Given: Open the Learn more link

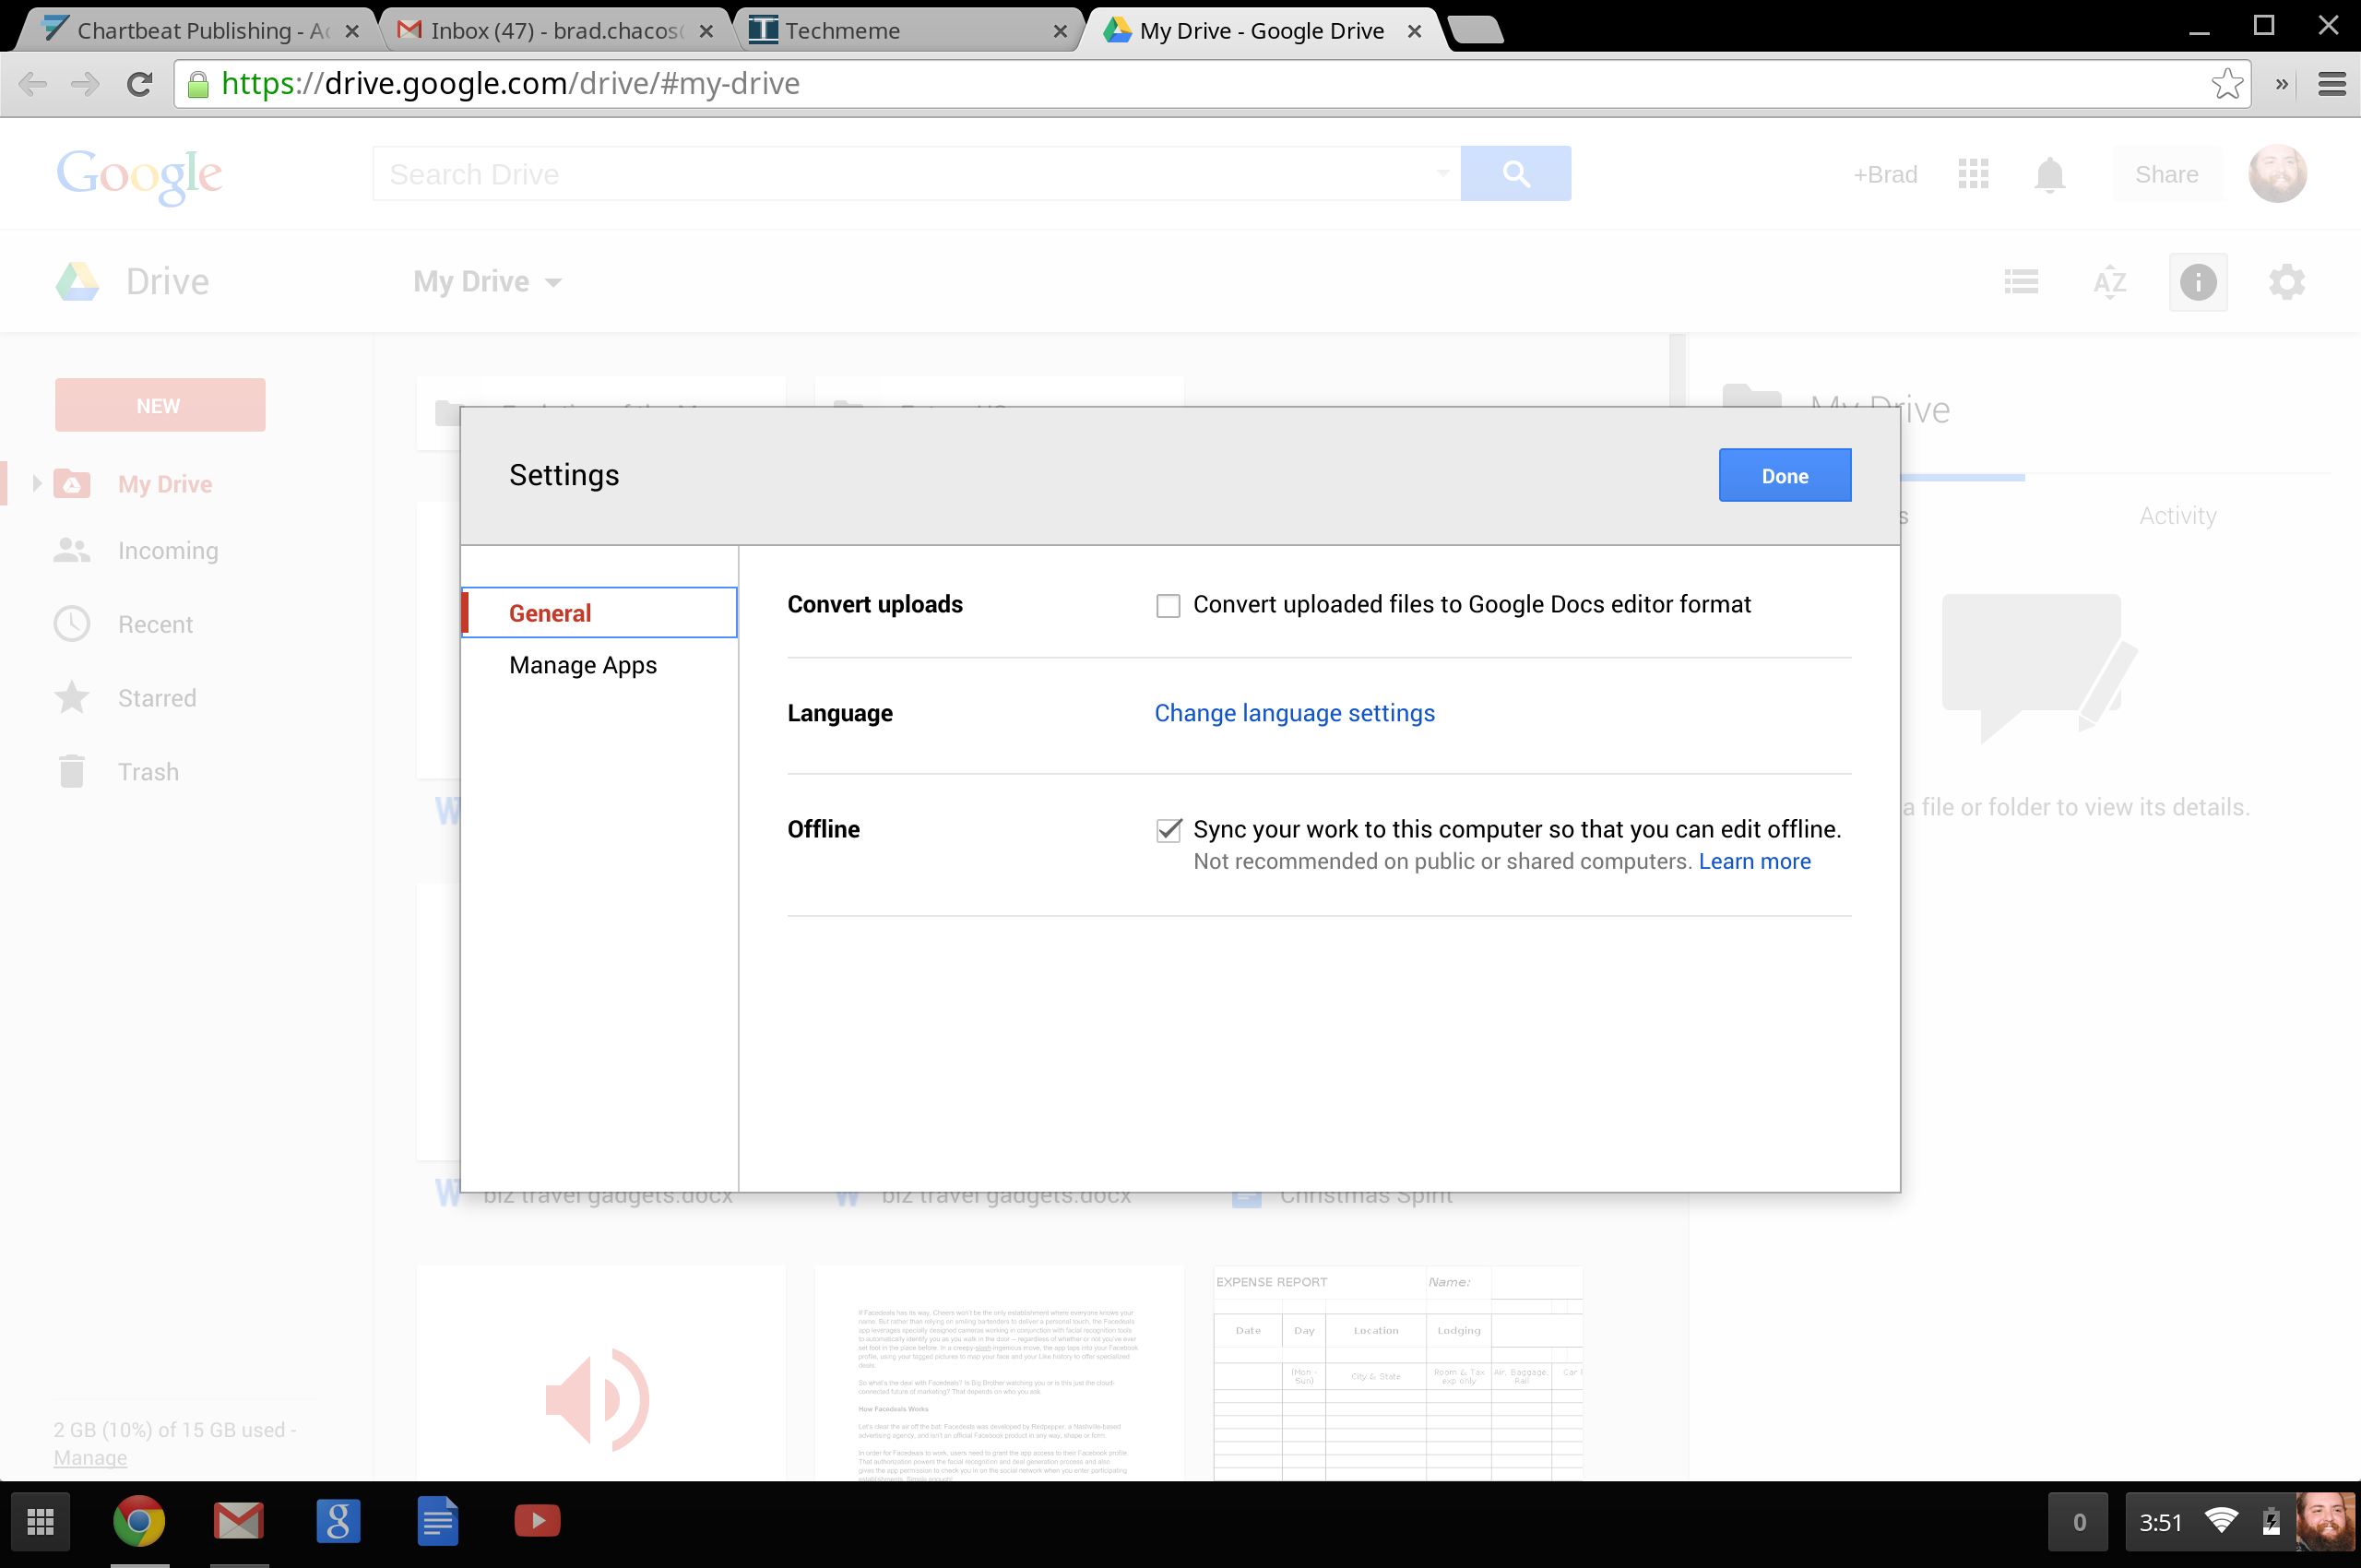Looking at the screenshot, I should click(1754, 861).
